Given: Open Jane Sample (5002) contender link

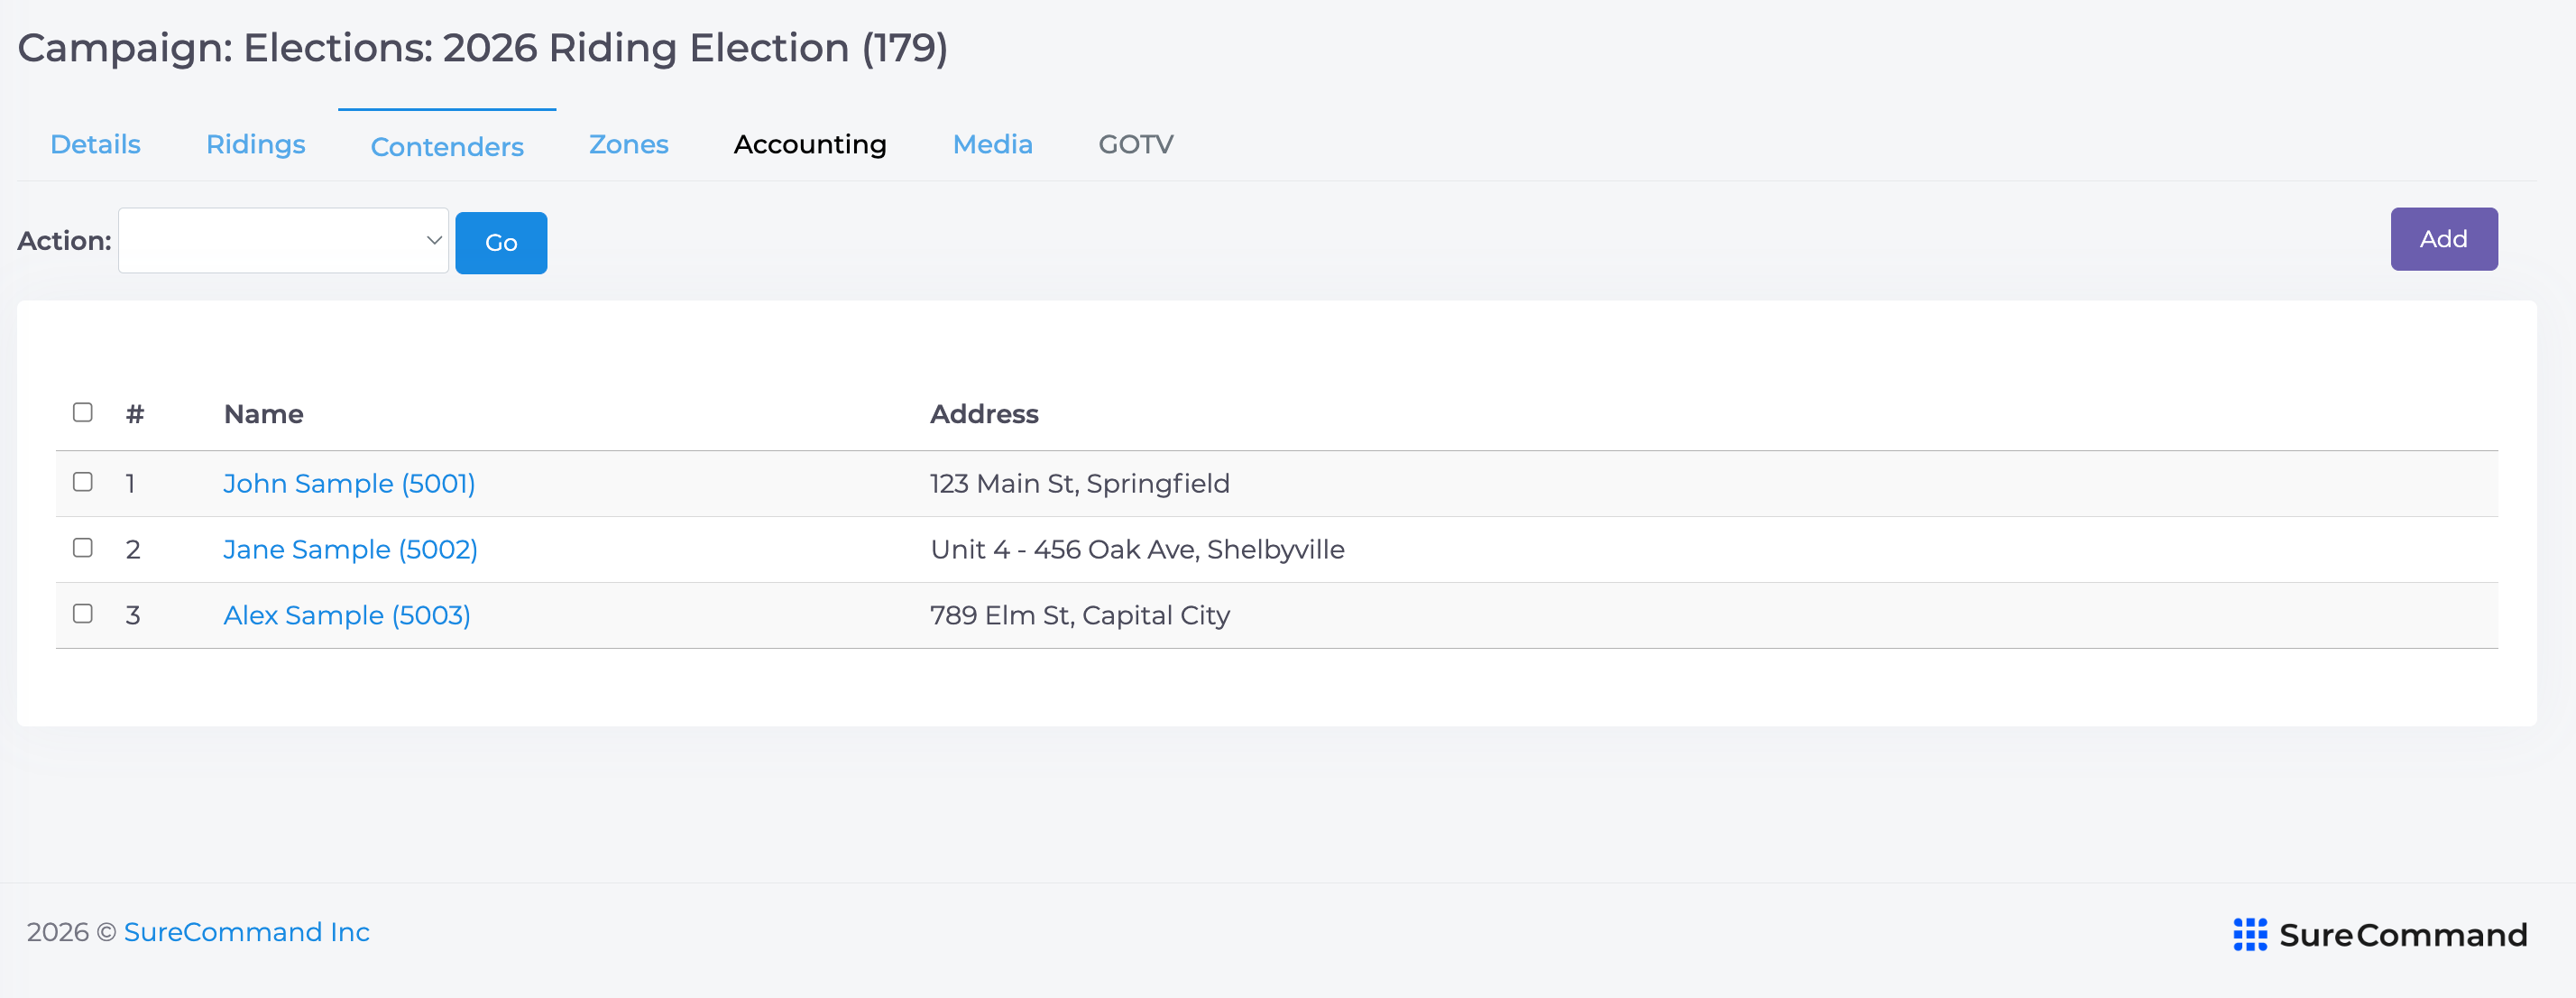Looking at the screenshot, I should (x=350, y=549).
